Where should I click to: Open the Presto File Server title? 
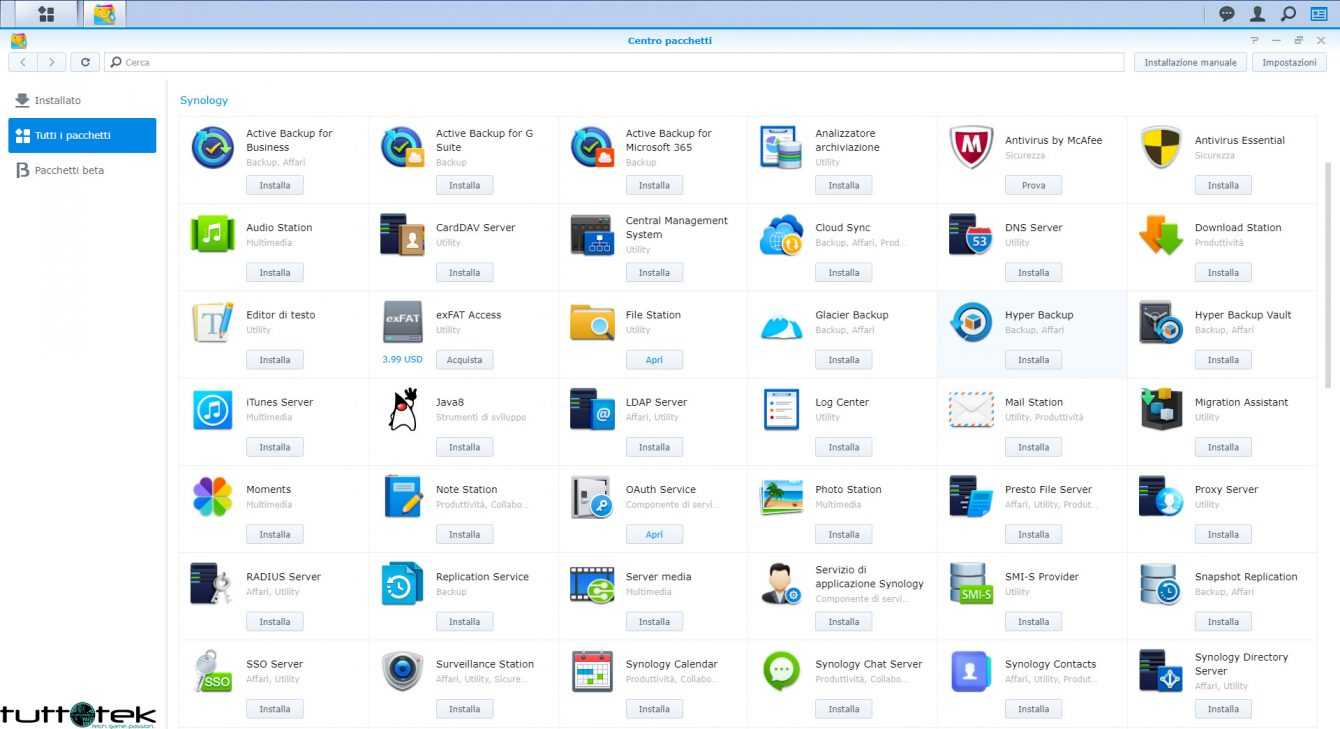[1048, 489]
